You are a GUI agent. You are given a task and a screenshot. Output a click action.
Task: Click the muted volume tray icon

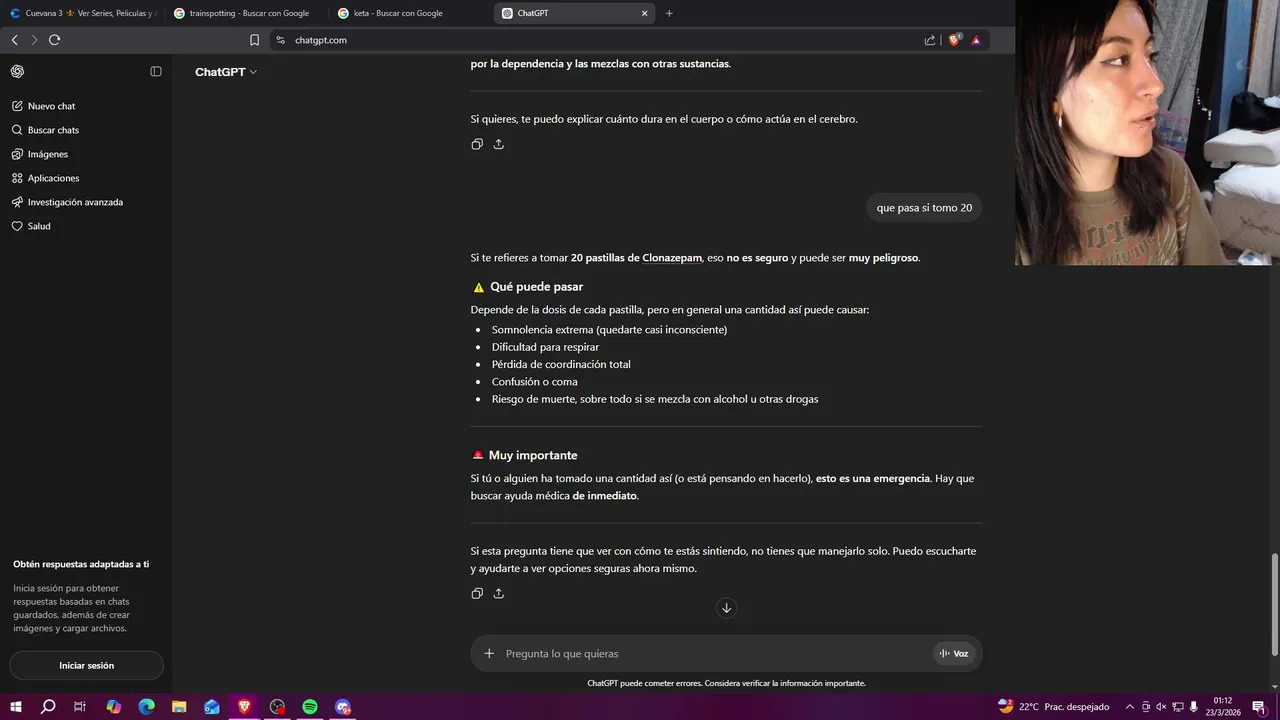(x=1162, y=707)
